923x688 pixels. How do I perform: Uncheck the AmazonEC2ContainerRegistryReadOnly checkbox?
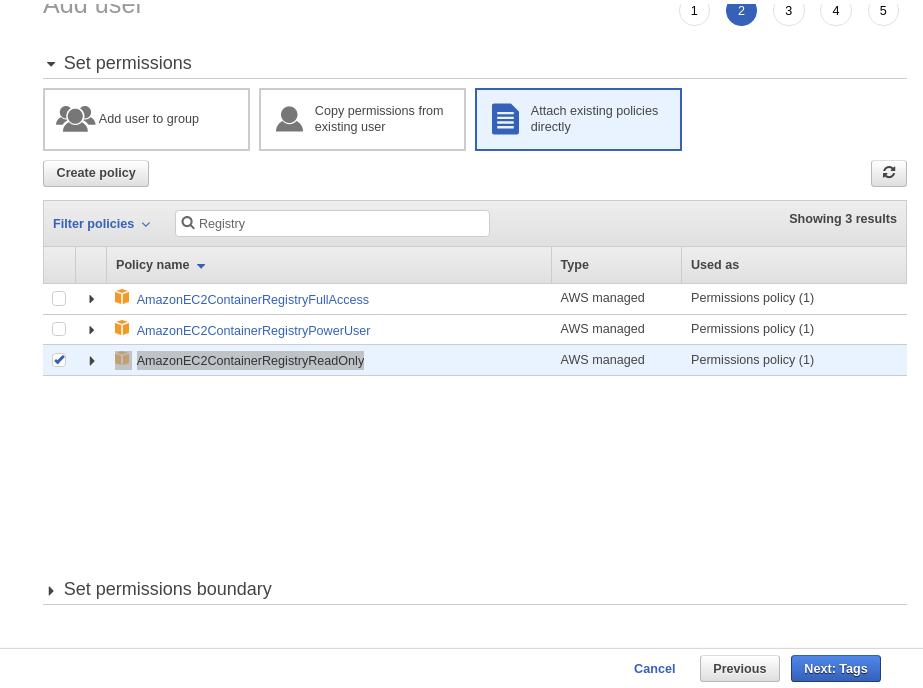[x=58, y=360]
